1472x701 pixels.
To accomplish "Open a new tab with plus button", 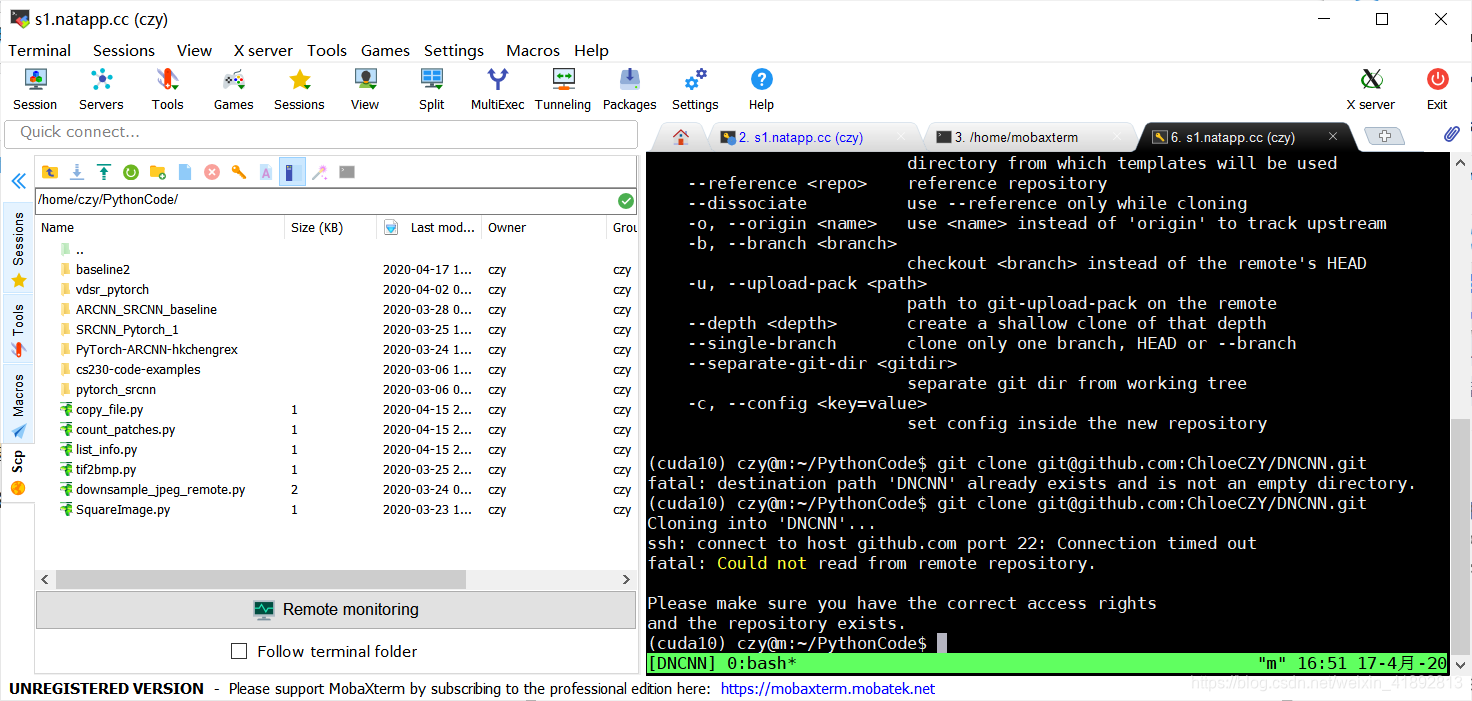I will pyautogui.click(x=1384, y=137).
